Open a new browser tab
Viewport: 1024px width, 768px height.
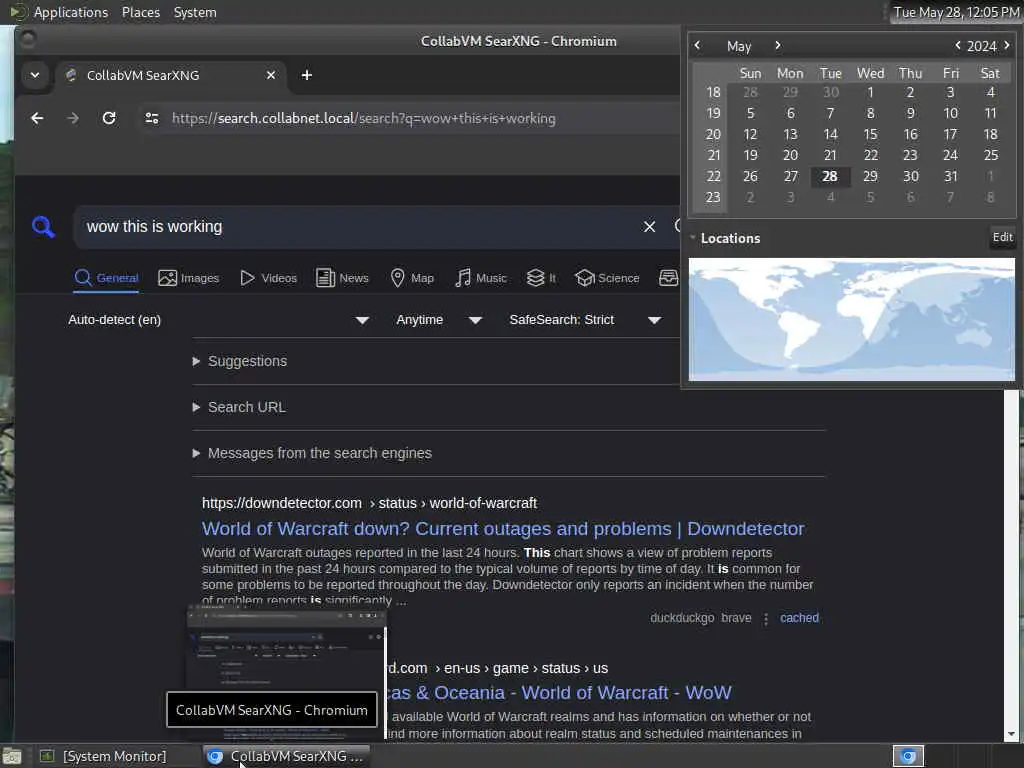coord(306,75)
